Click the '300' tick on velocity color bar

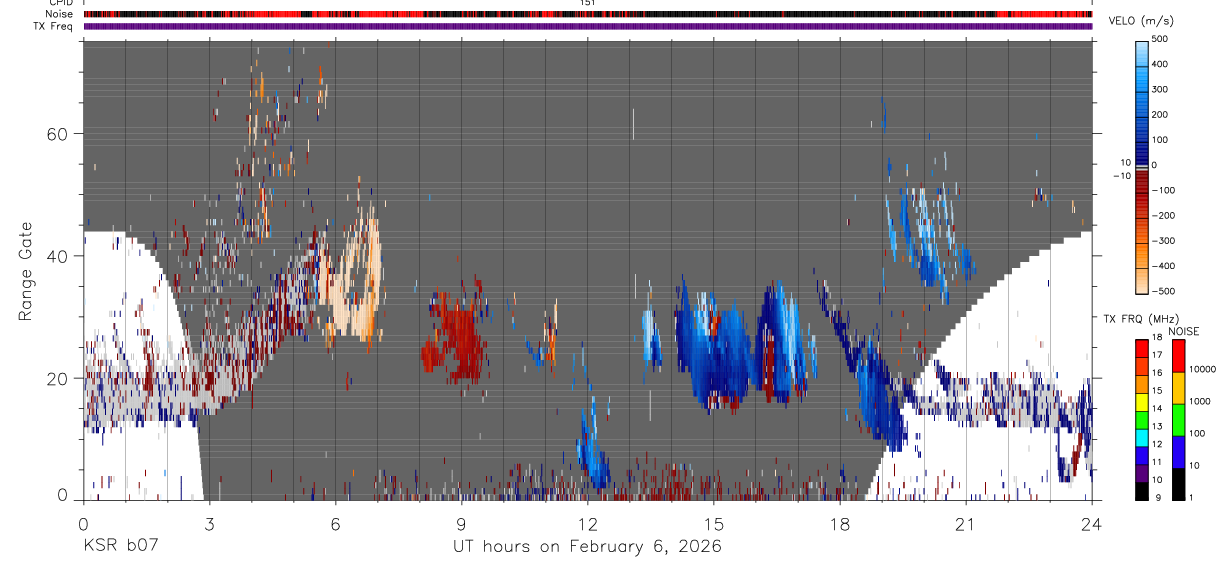pyautogui.click(x=1160, y=89)
